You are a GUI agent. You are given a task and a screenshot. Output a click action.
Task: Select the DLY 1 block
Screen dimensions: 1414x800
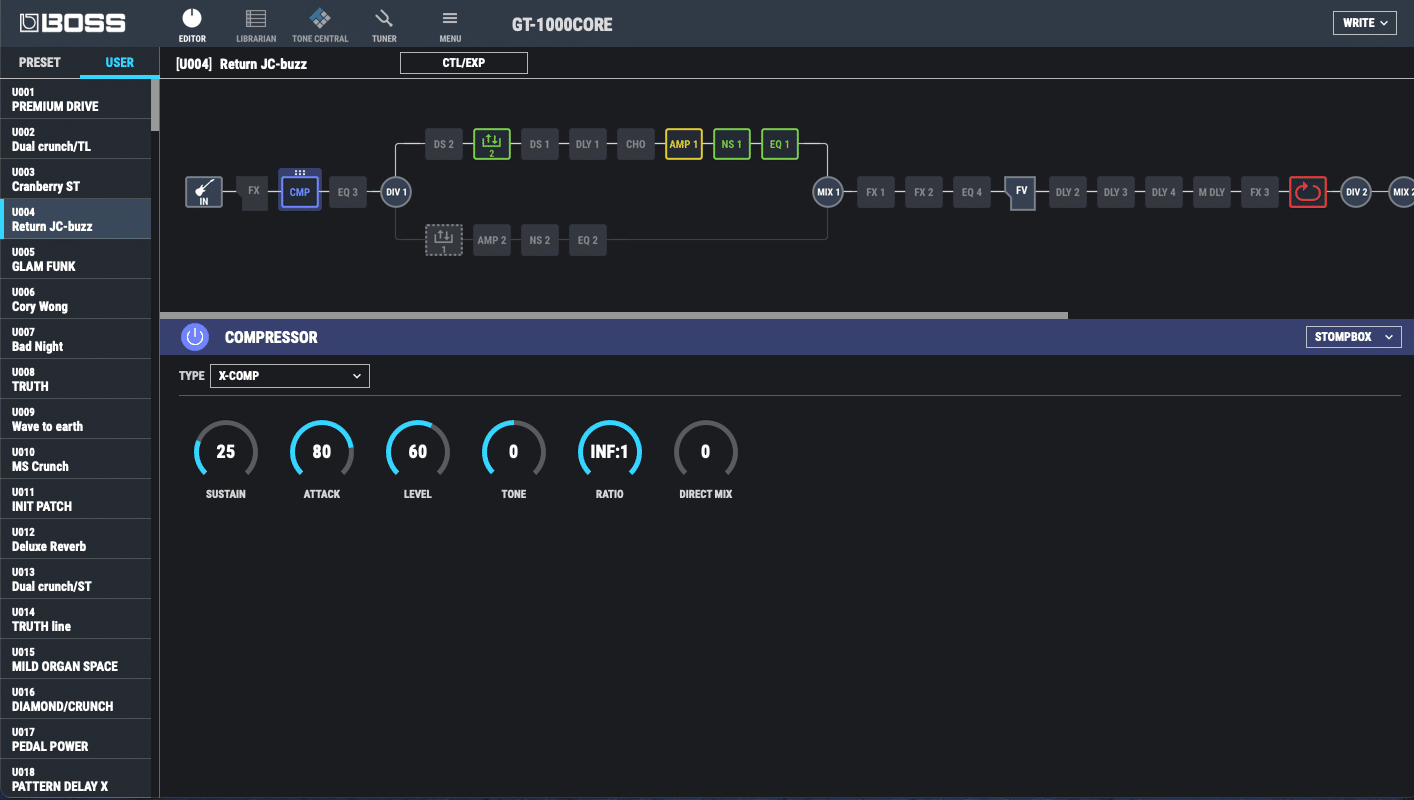pyautogui.click(x=588, y=144)
